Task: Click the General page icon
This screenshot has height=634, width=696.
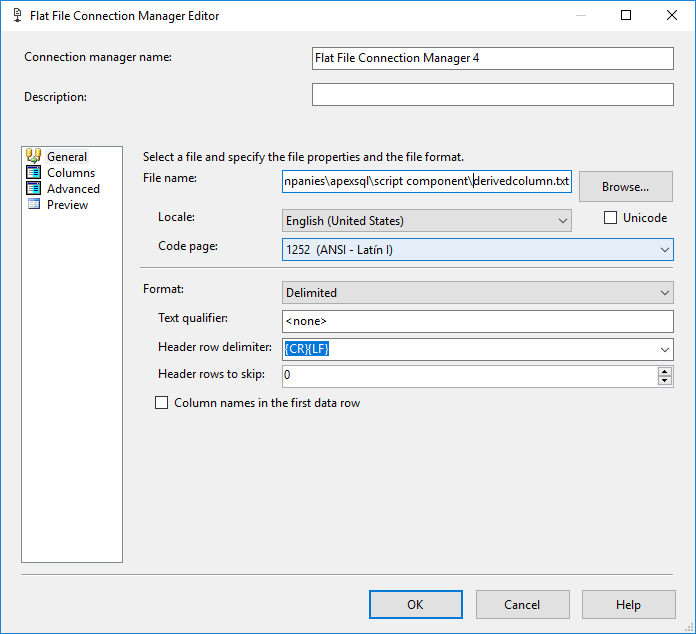Action: click(x=33, y=156)
